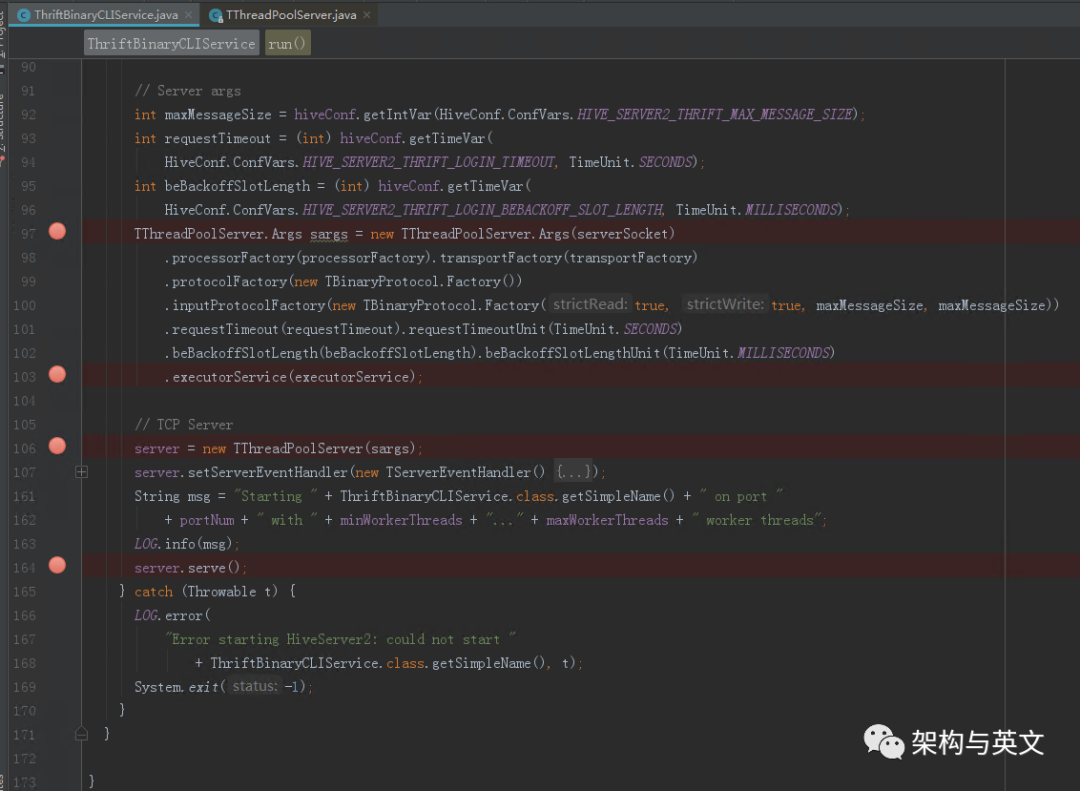
Task: Click executorService call on line 103
Action: [x=229, y=377]
